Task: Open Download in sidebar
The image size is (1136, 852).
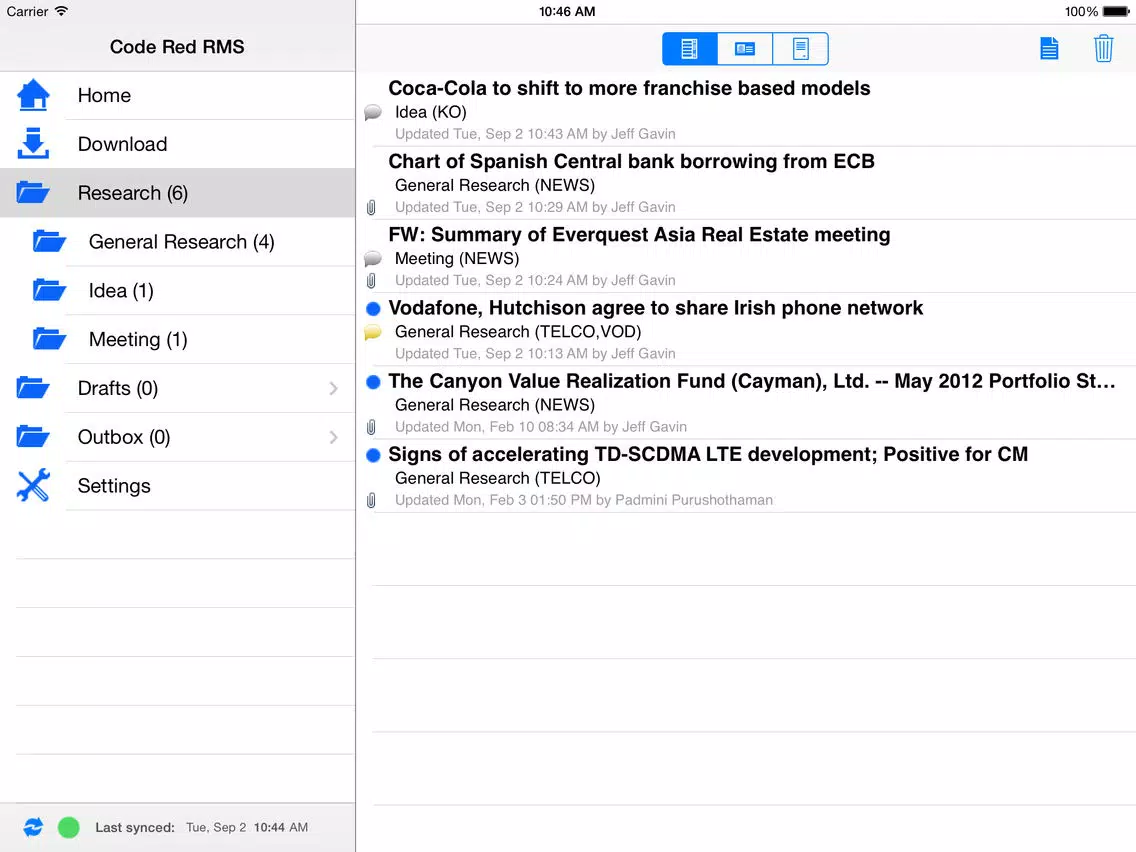Action: point(178,144)
